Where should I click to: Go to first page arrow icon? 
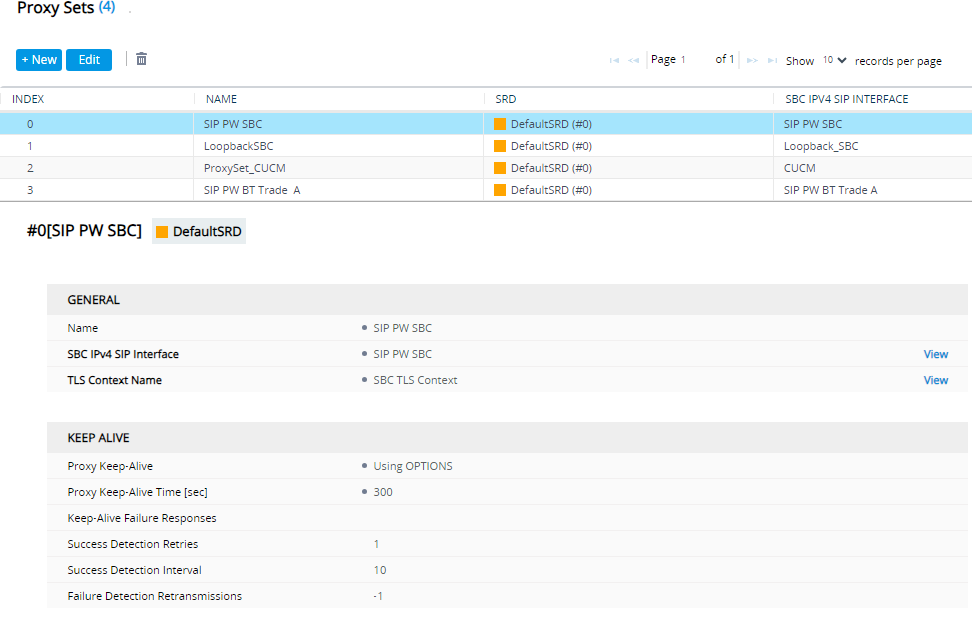(614, 60)
